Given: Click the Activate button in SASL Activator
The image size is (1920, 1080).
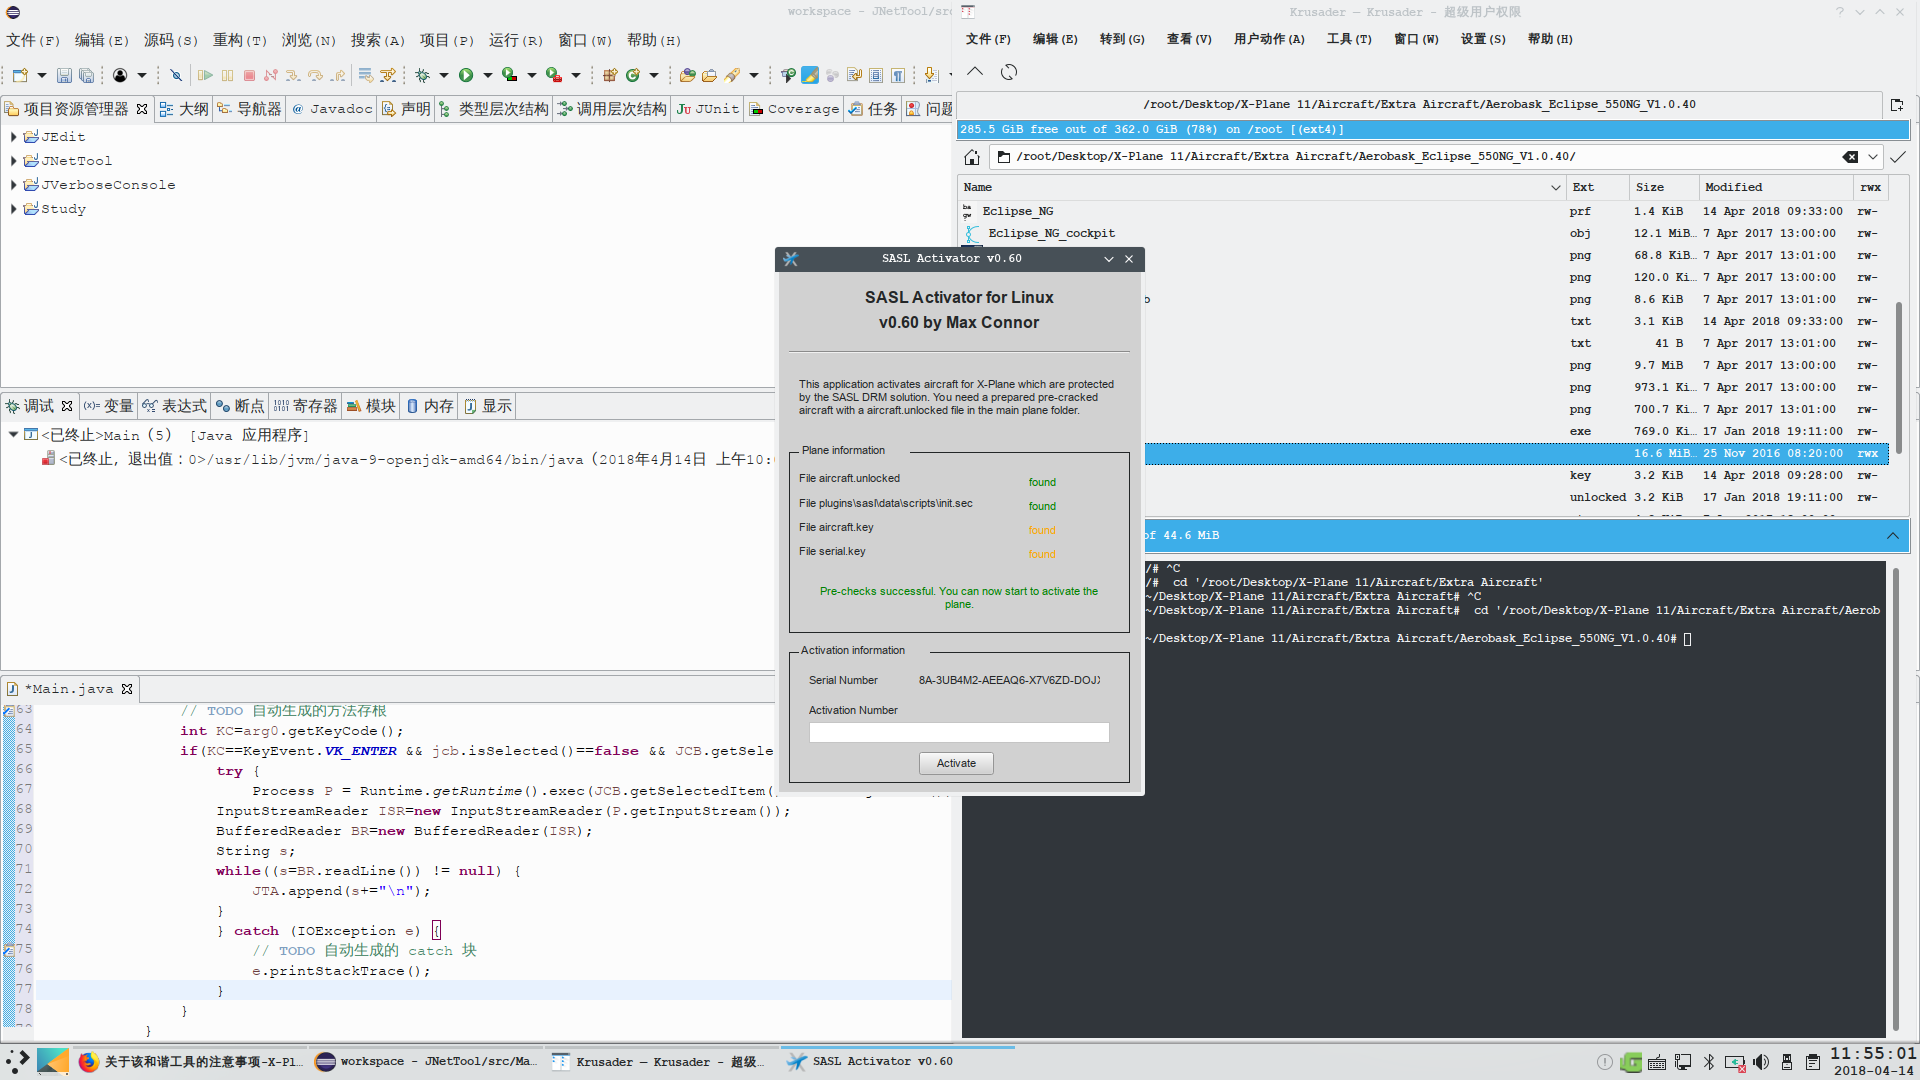Looking at the screenshot, I should pyautogui.click(x=956, y=763).
